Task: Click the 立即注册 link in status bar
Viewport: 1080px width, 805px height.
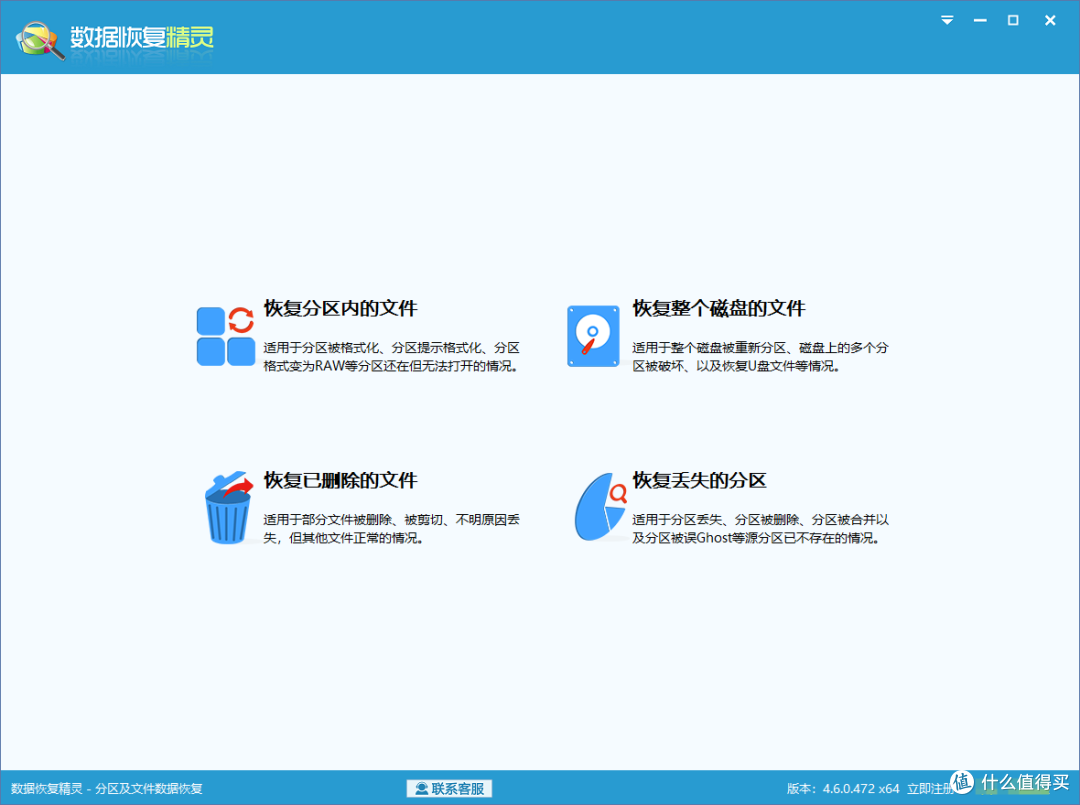Action: (x=930, y=788)
